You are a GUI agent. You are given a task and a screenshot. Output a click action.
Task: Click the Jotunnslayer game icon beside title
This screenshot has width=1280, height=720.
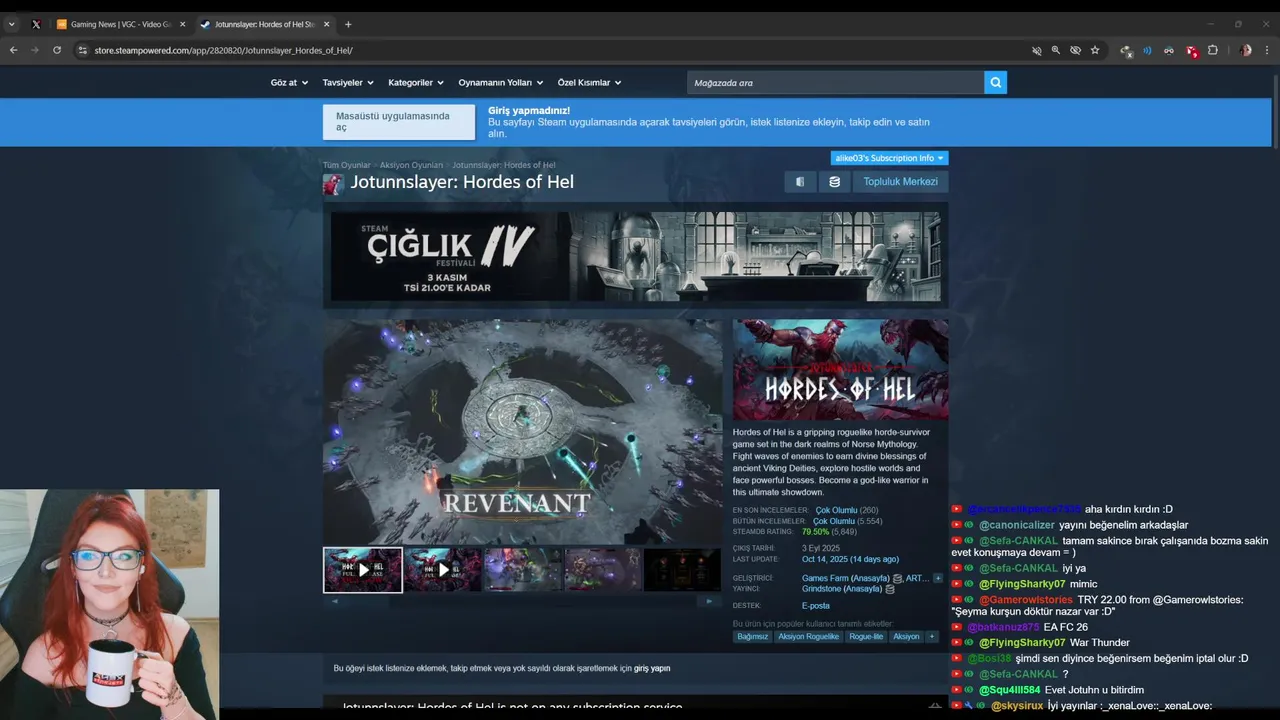tap(333, 183)
